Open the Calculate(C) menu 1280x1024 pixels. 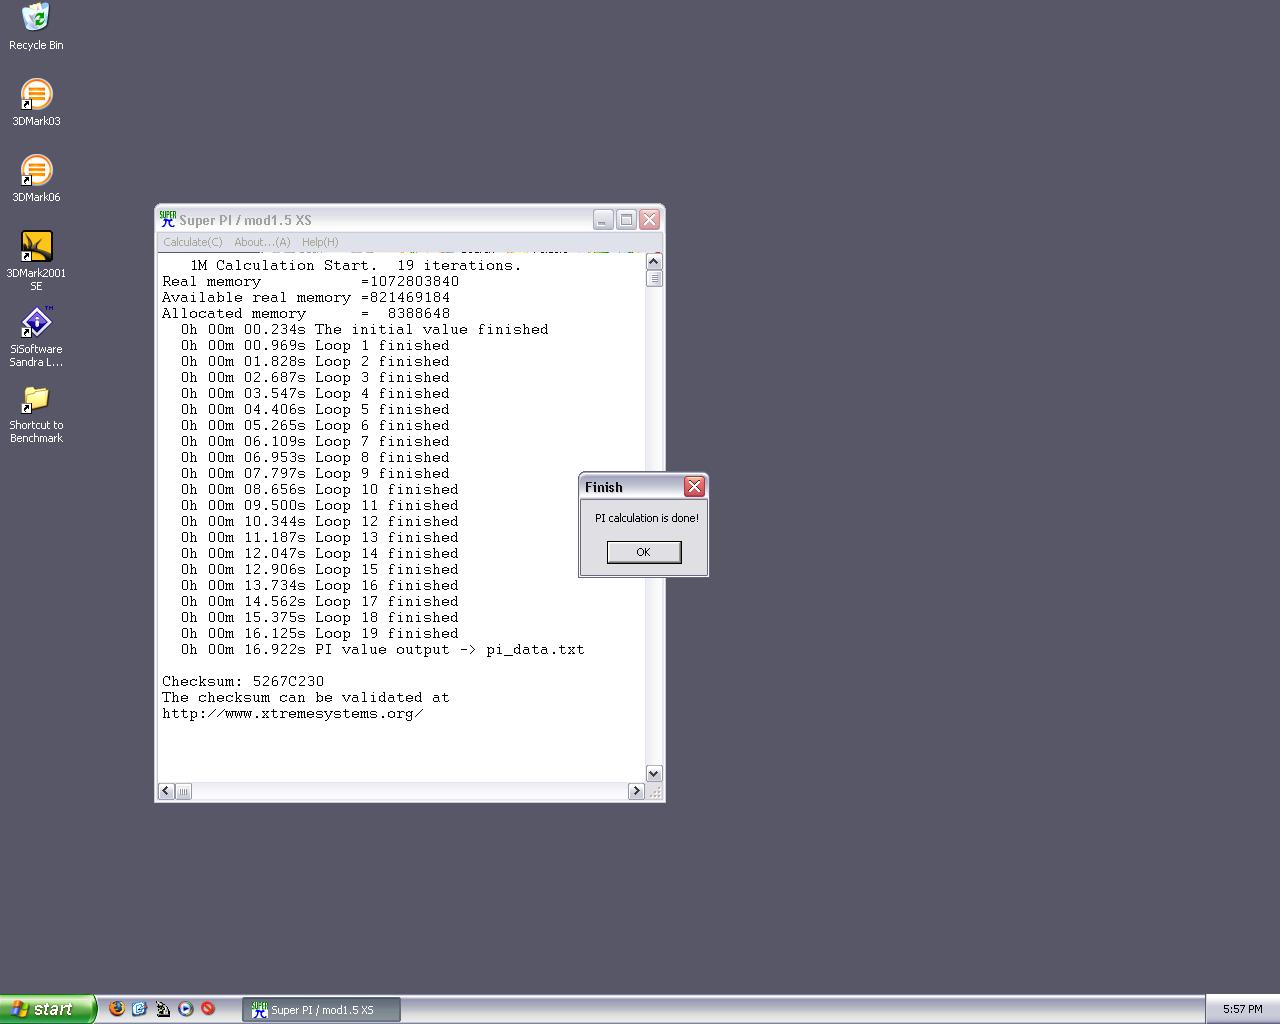tap(193, 242)
